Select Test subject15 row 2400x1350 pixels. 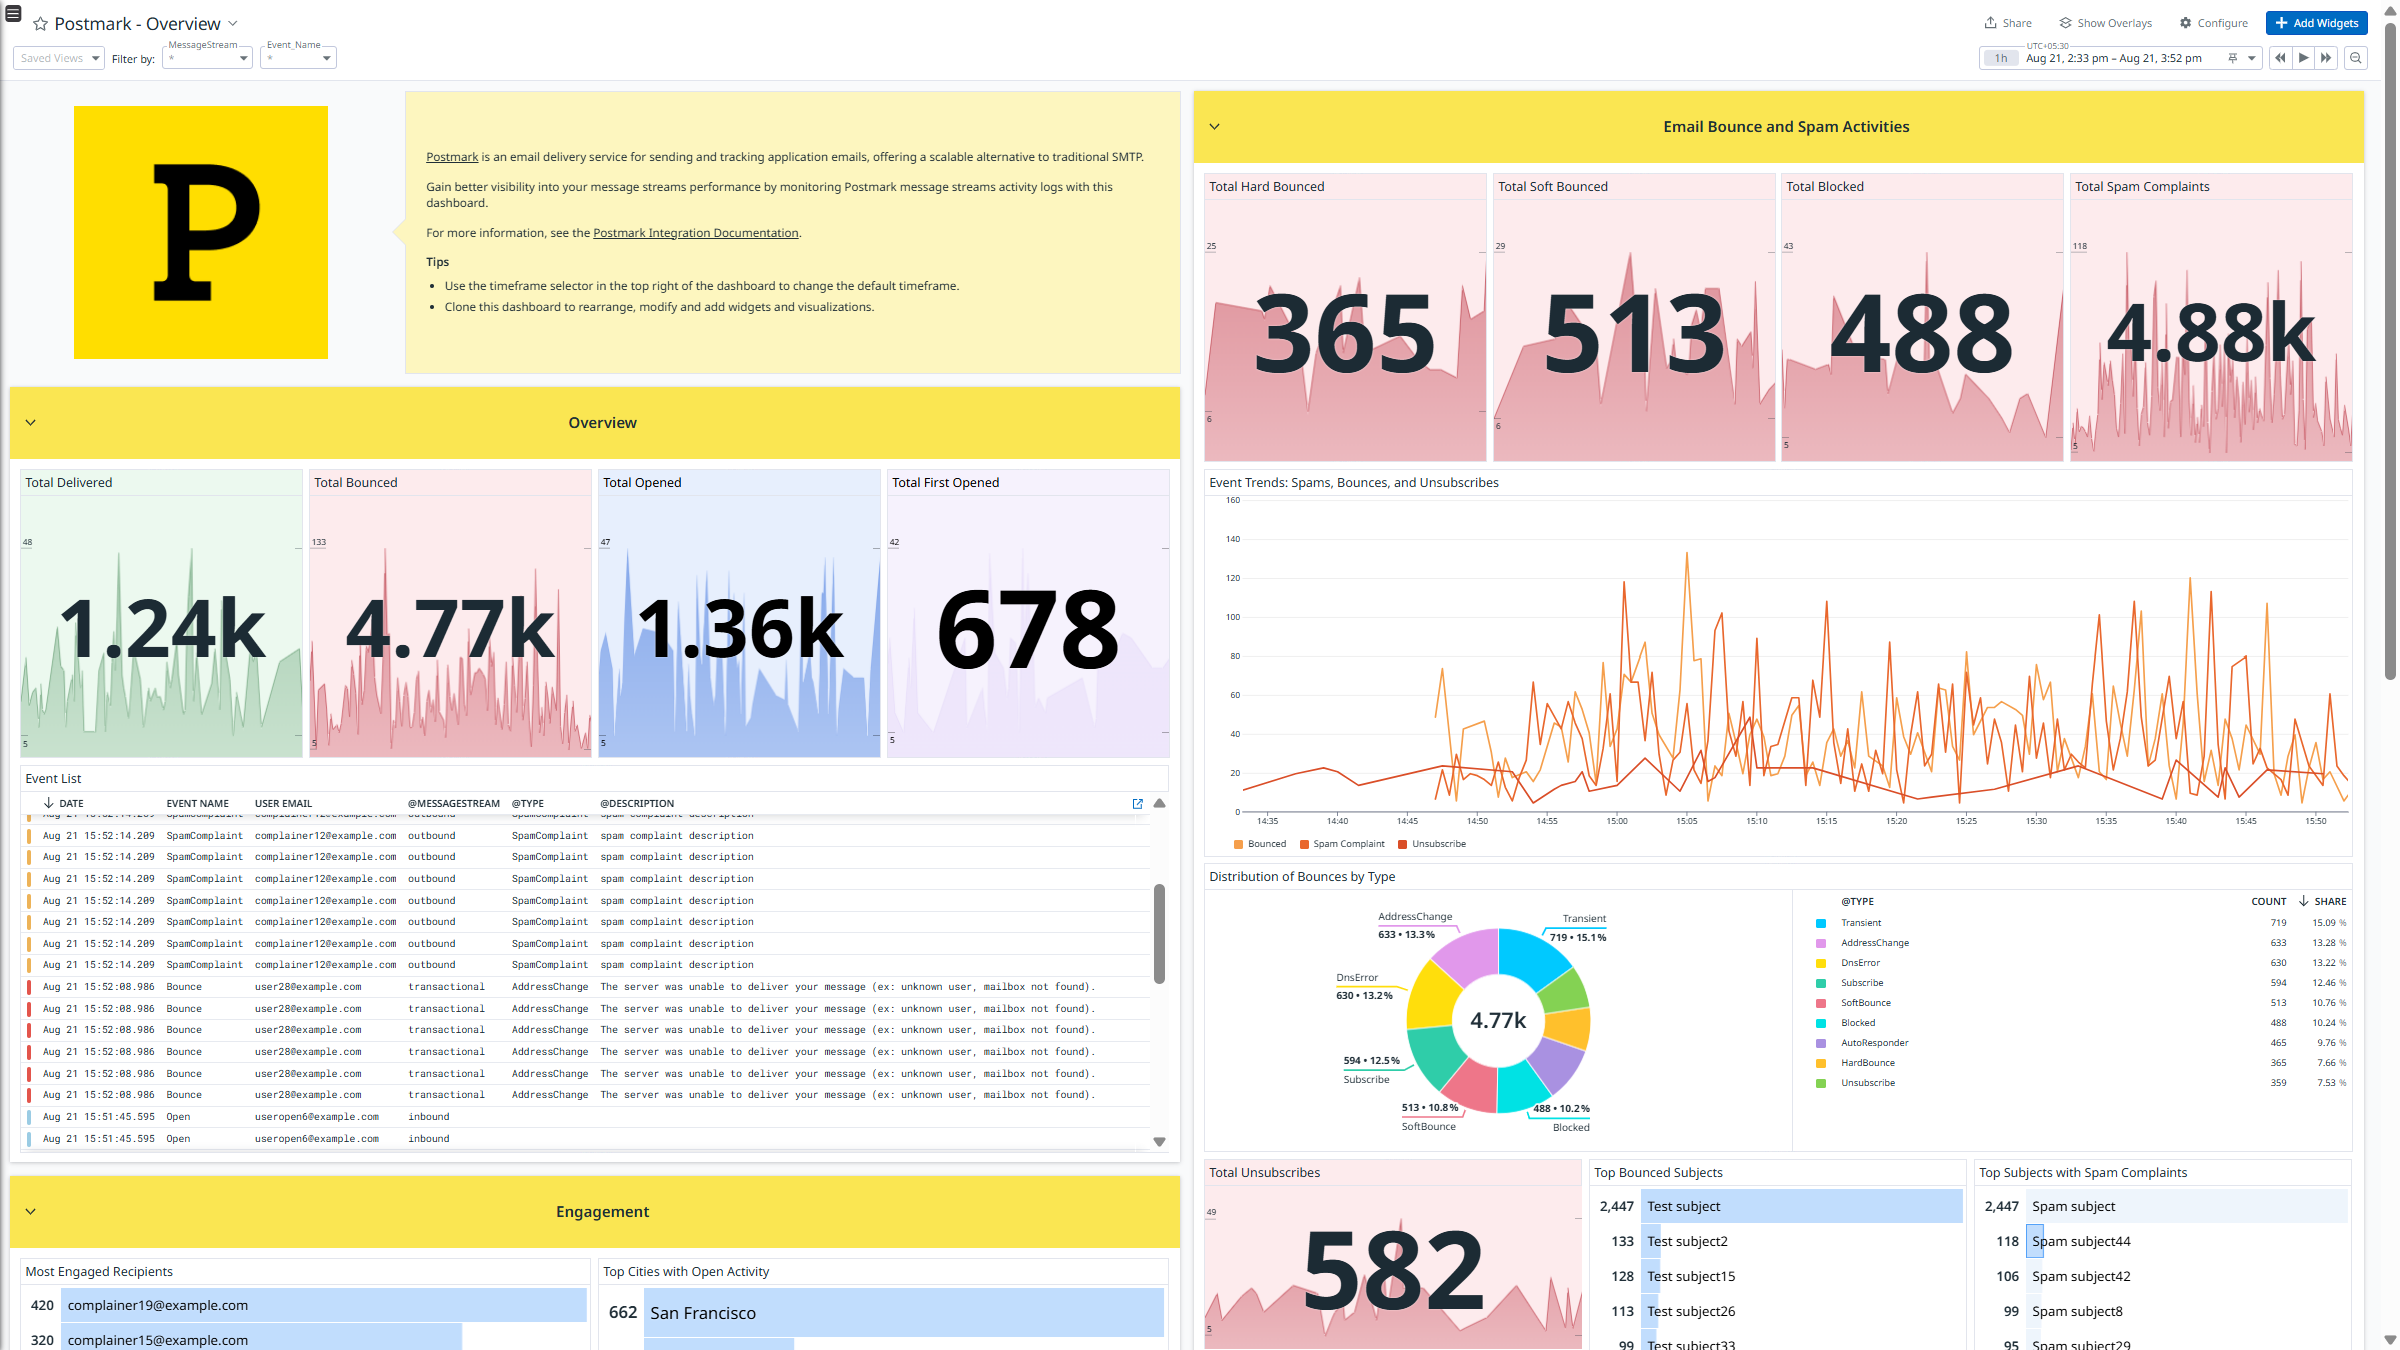pyautogui.click(x=1778, y=1276)
